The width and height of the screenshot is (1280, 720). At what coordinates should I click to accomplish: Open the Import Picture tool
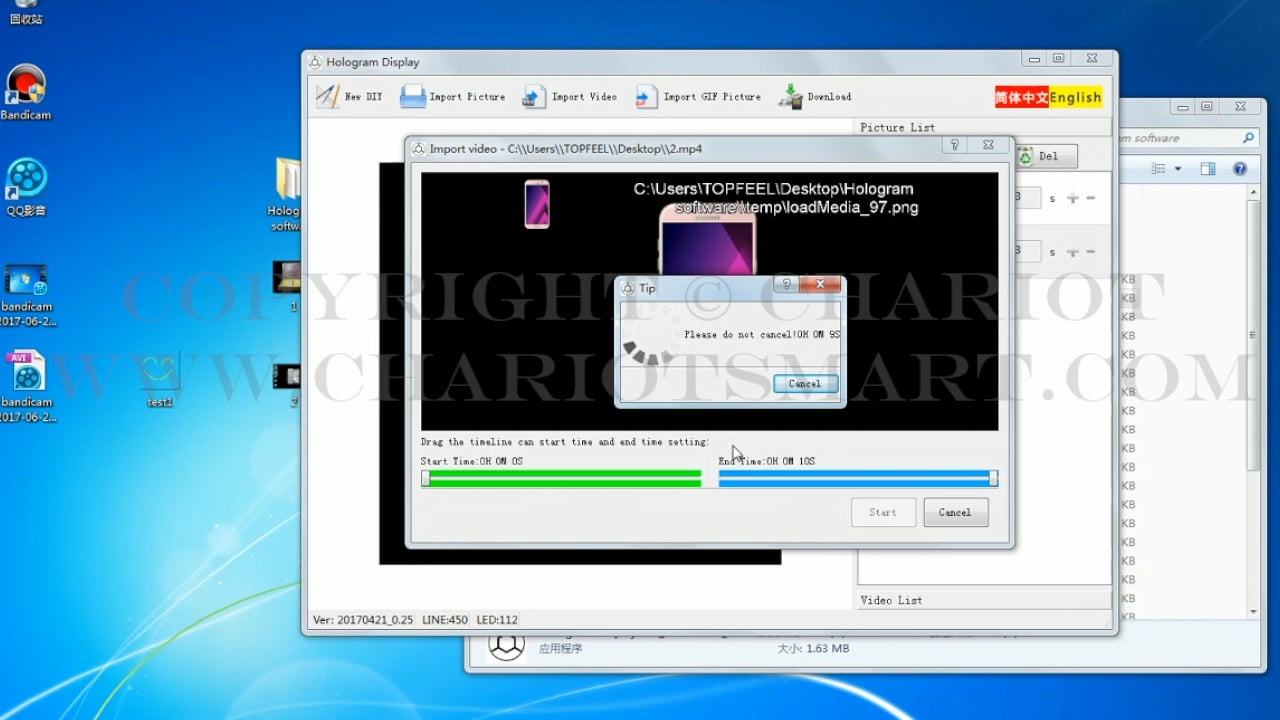click(413, 97)
